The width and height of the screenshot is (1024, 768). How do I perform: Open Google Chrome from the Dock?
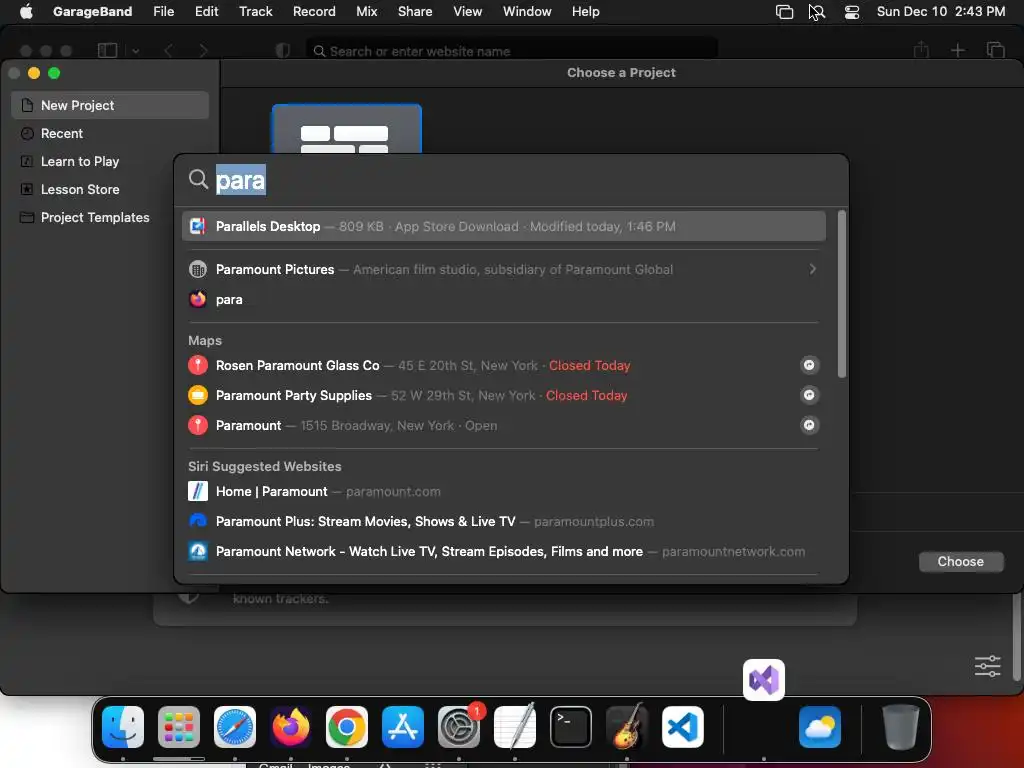point(347,727)
